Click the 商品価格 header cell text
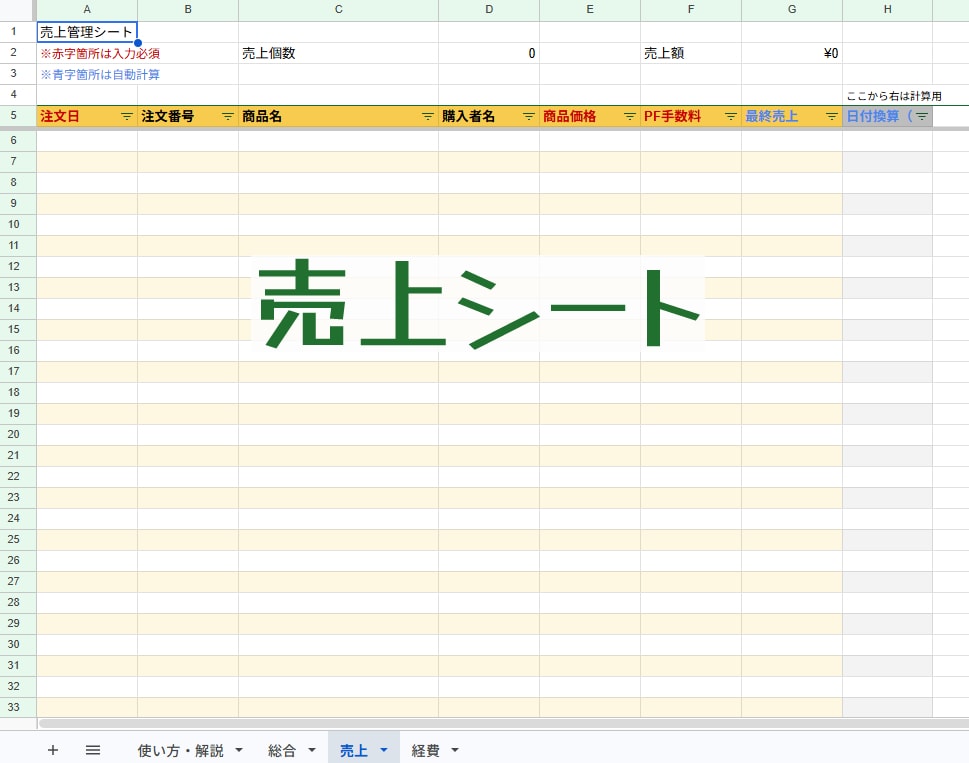The width and height of the screenshot is (969, 763). [569, 116]
